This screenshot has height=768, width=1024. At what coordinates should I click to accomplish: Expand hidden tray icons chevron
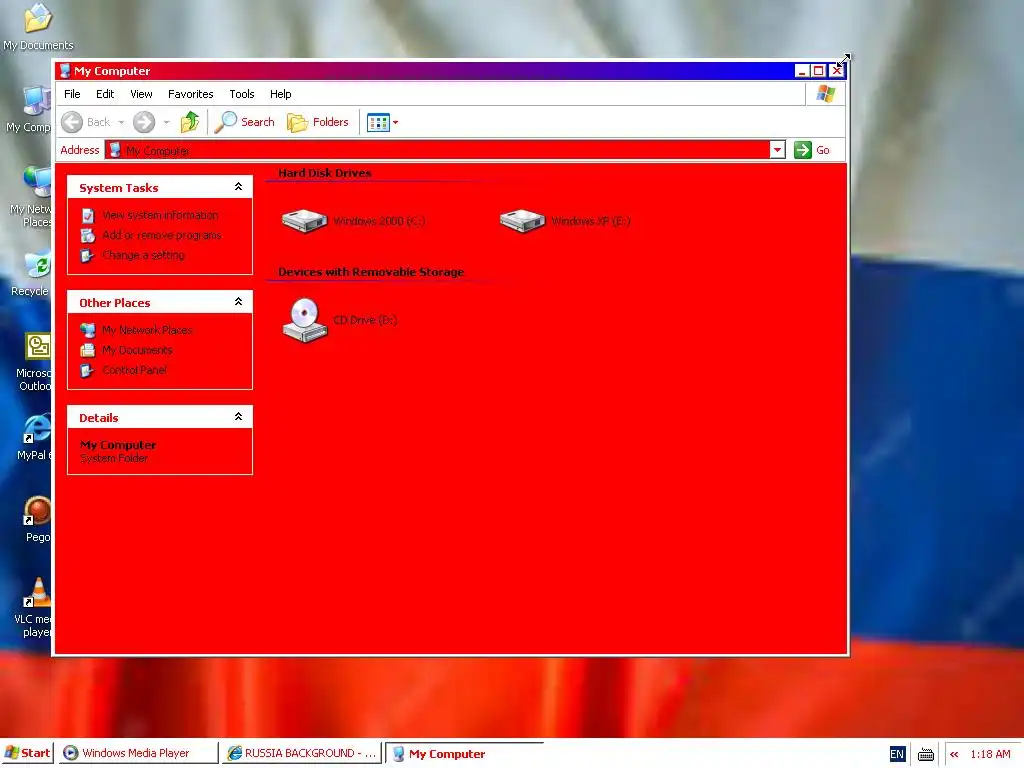954,754
